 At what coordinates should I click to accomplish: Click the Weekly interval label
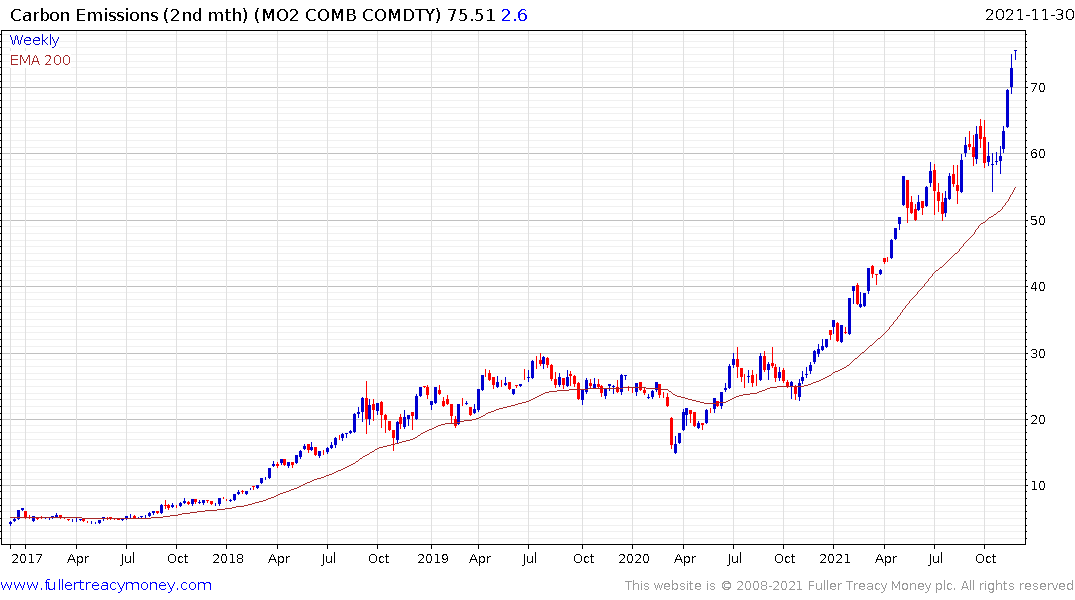(x=34, y=40)
